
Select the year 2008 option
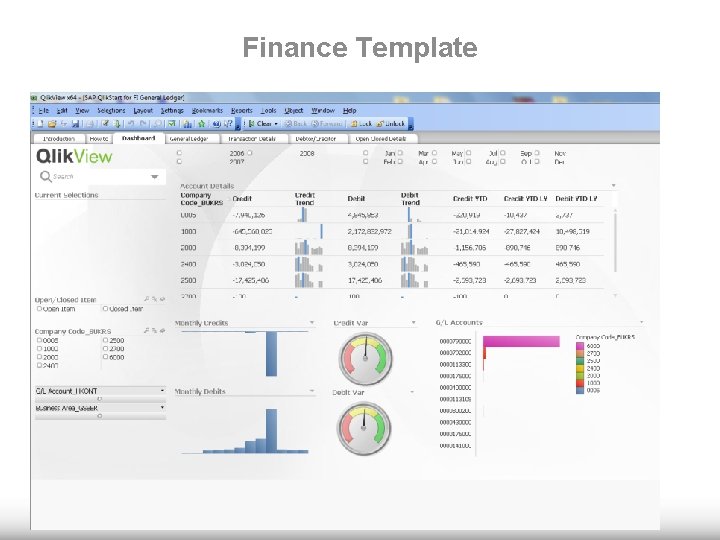[307, 153]
